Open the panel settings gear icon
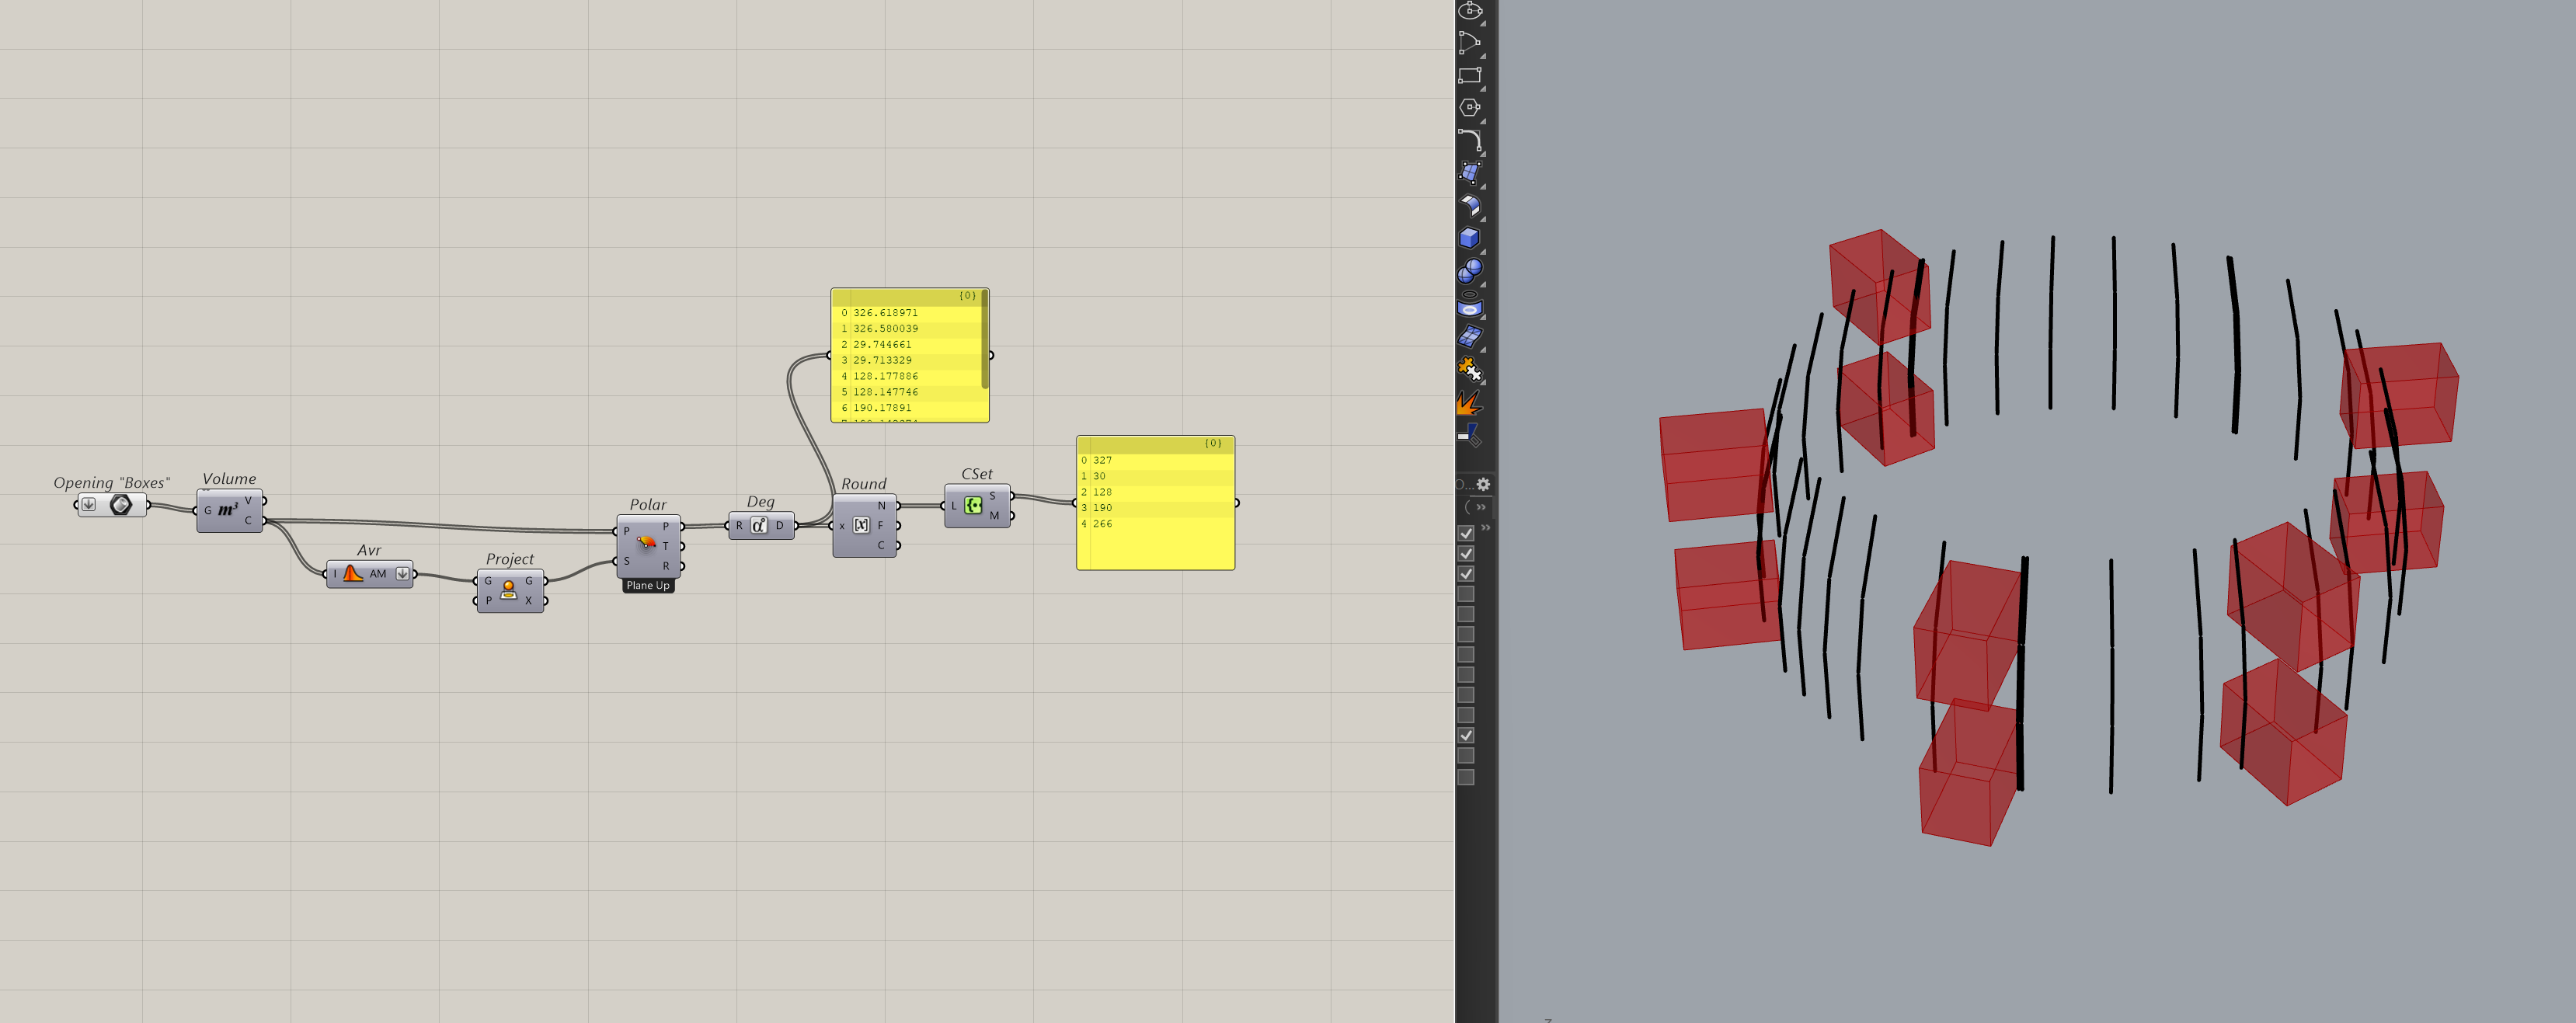 (x=1483, y=484)
